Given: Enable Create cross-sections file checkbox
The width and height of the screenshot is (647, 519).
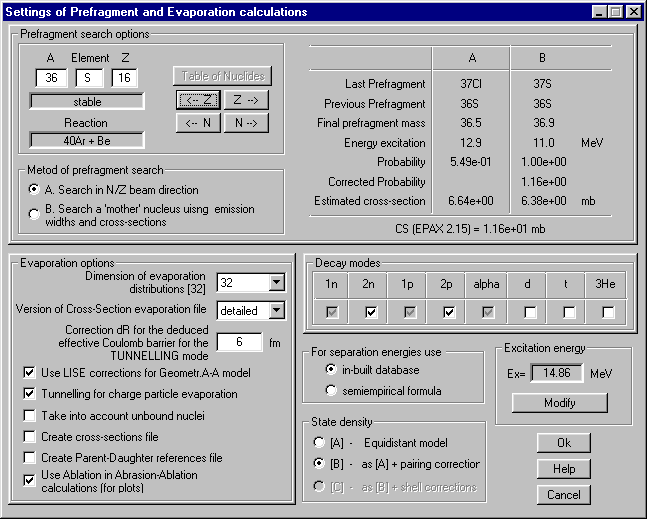Looking at the screenshot, I should [x=29, y=437].
